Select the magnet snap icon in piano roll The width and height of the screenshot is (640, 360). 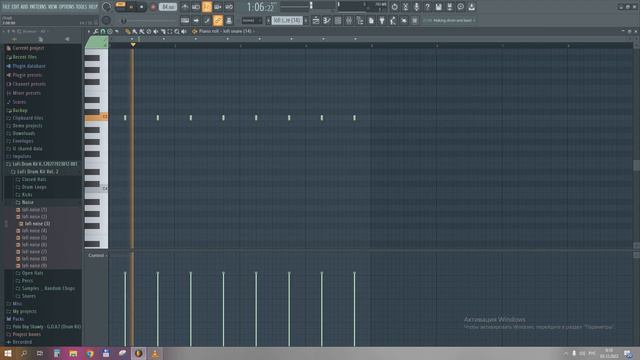(103, 31)
